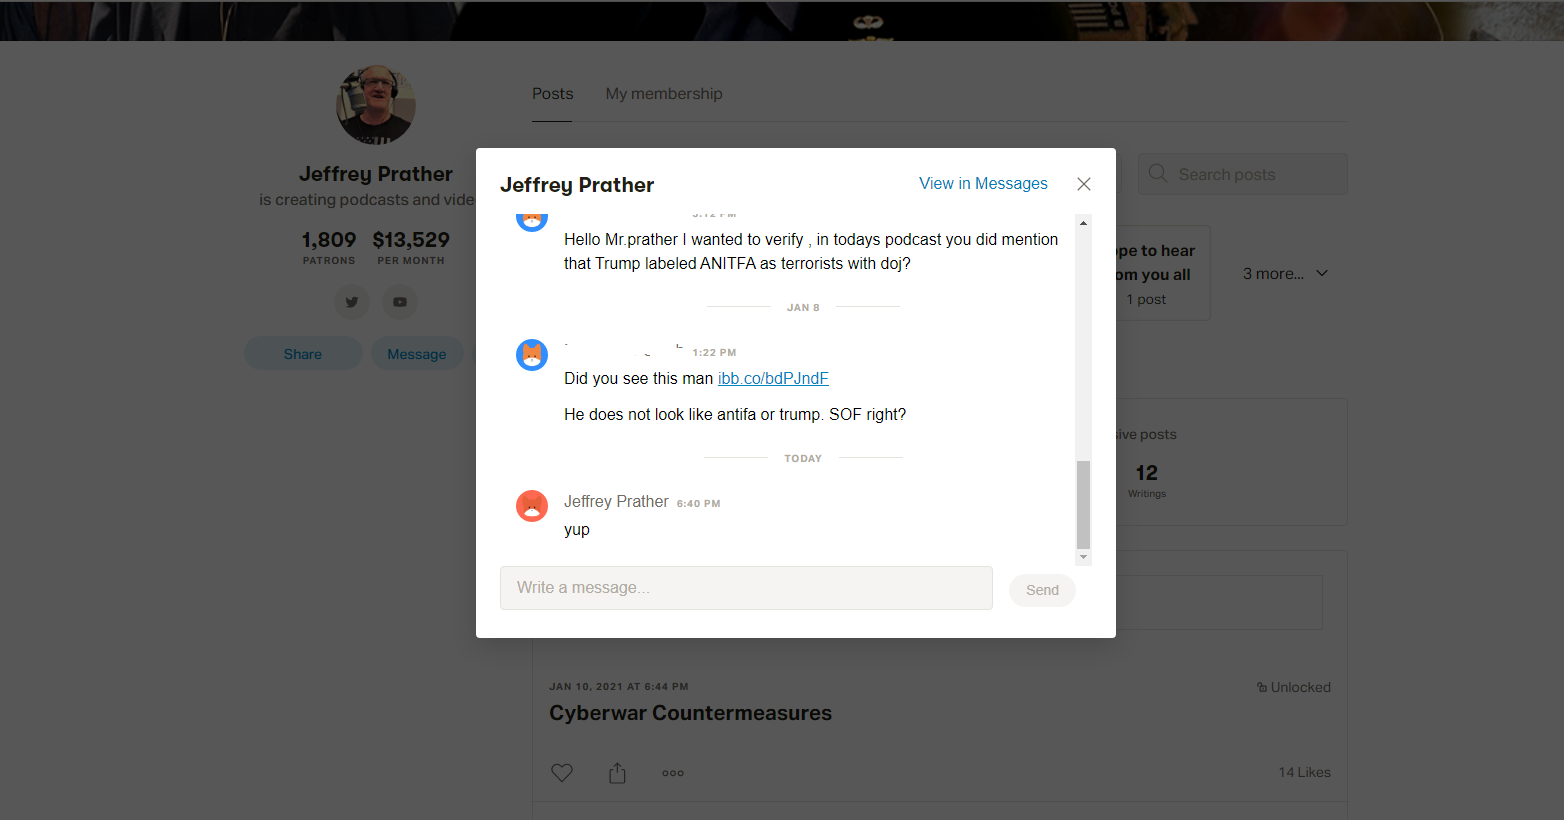The height and width of the screenshot is (820, 1564).
Task: Open the three-dot more options on the post
Action: (673, 773)
